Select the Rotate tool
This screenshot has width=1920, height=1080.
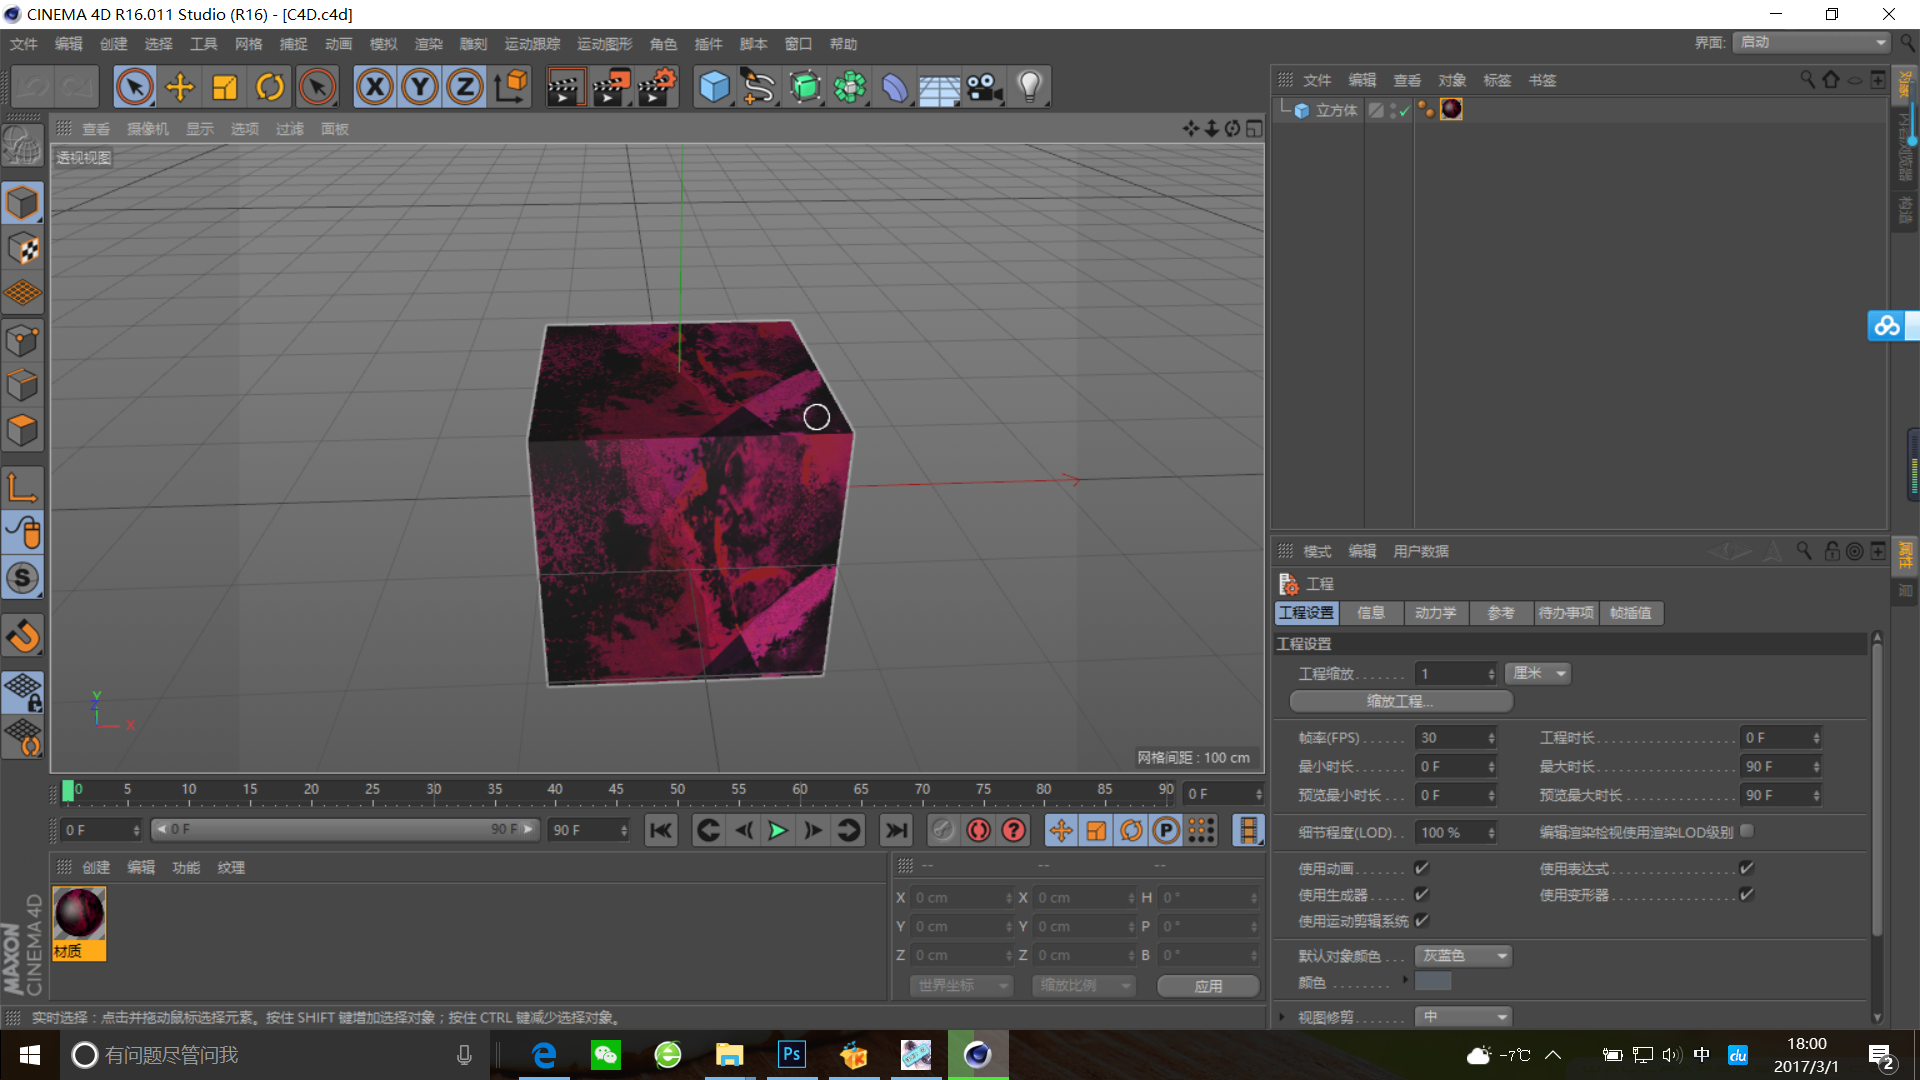pos(270,87)
